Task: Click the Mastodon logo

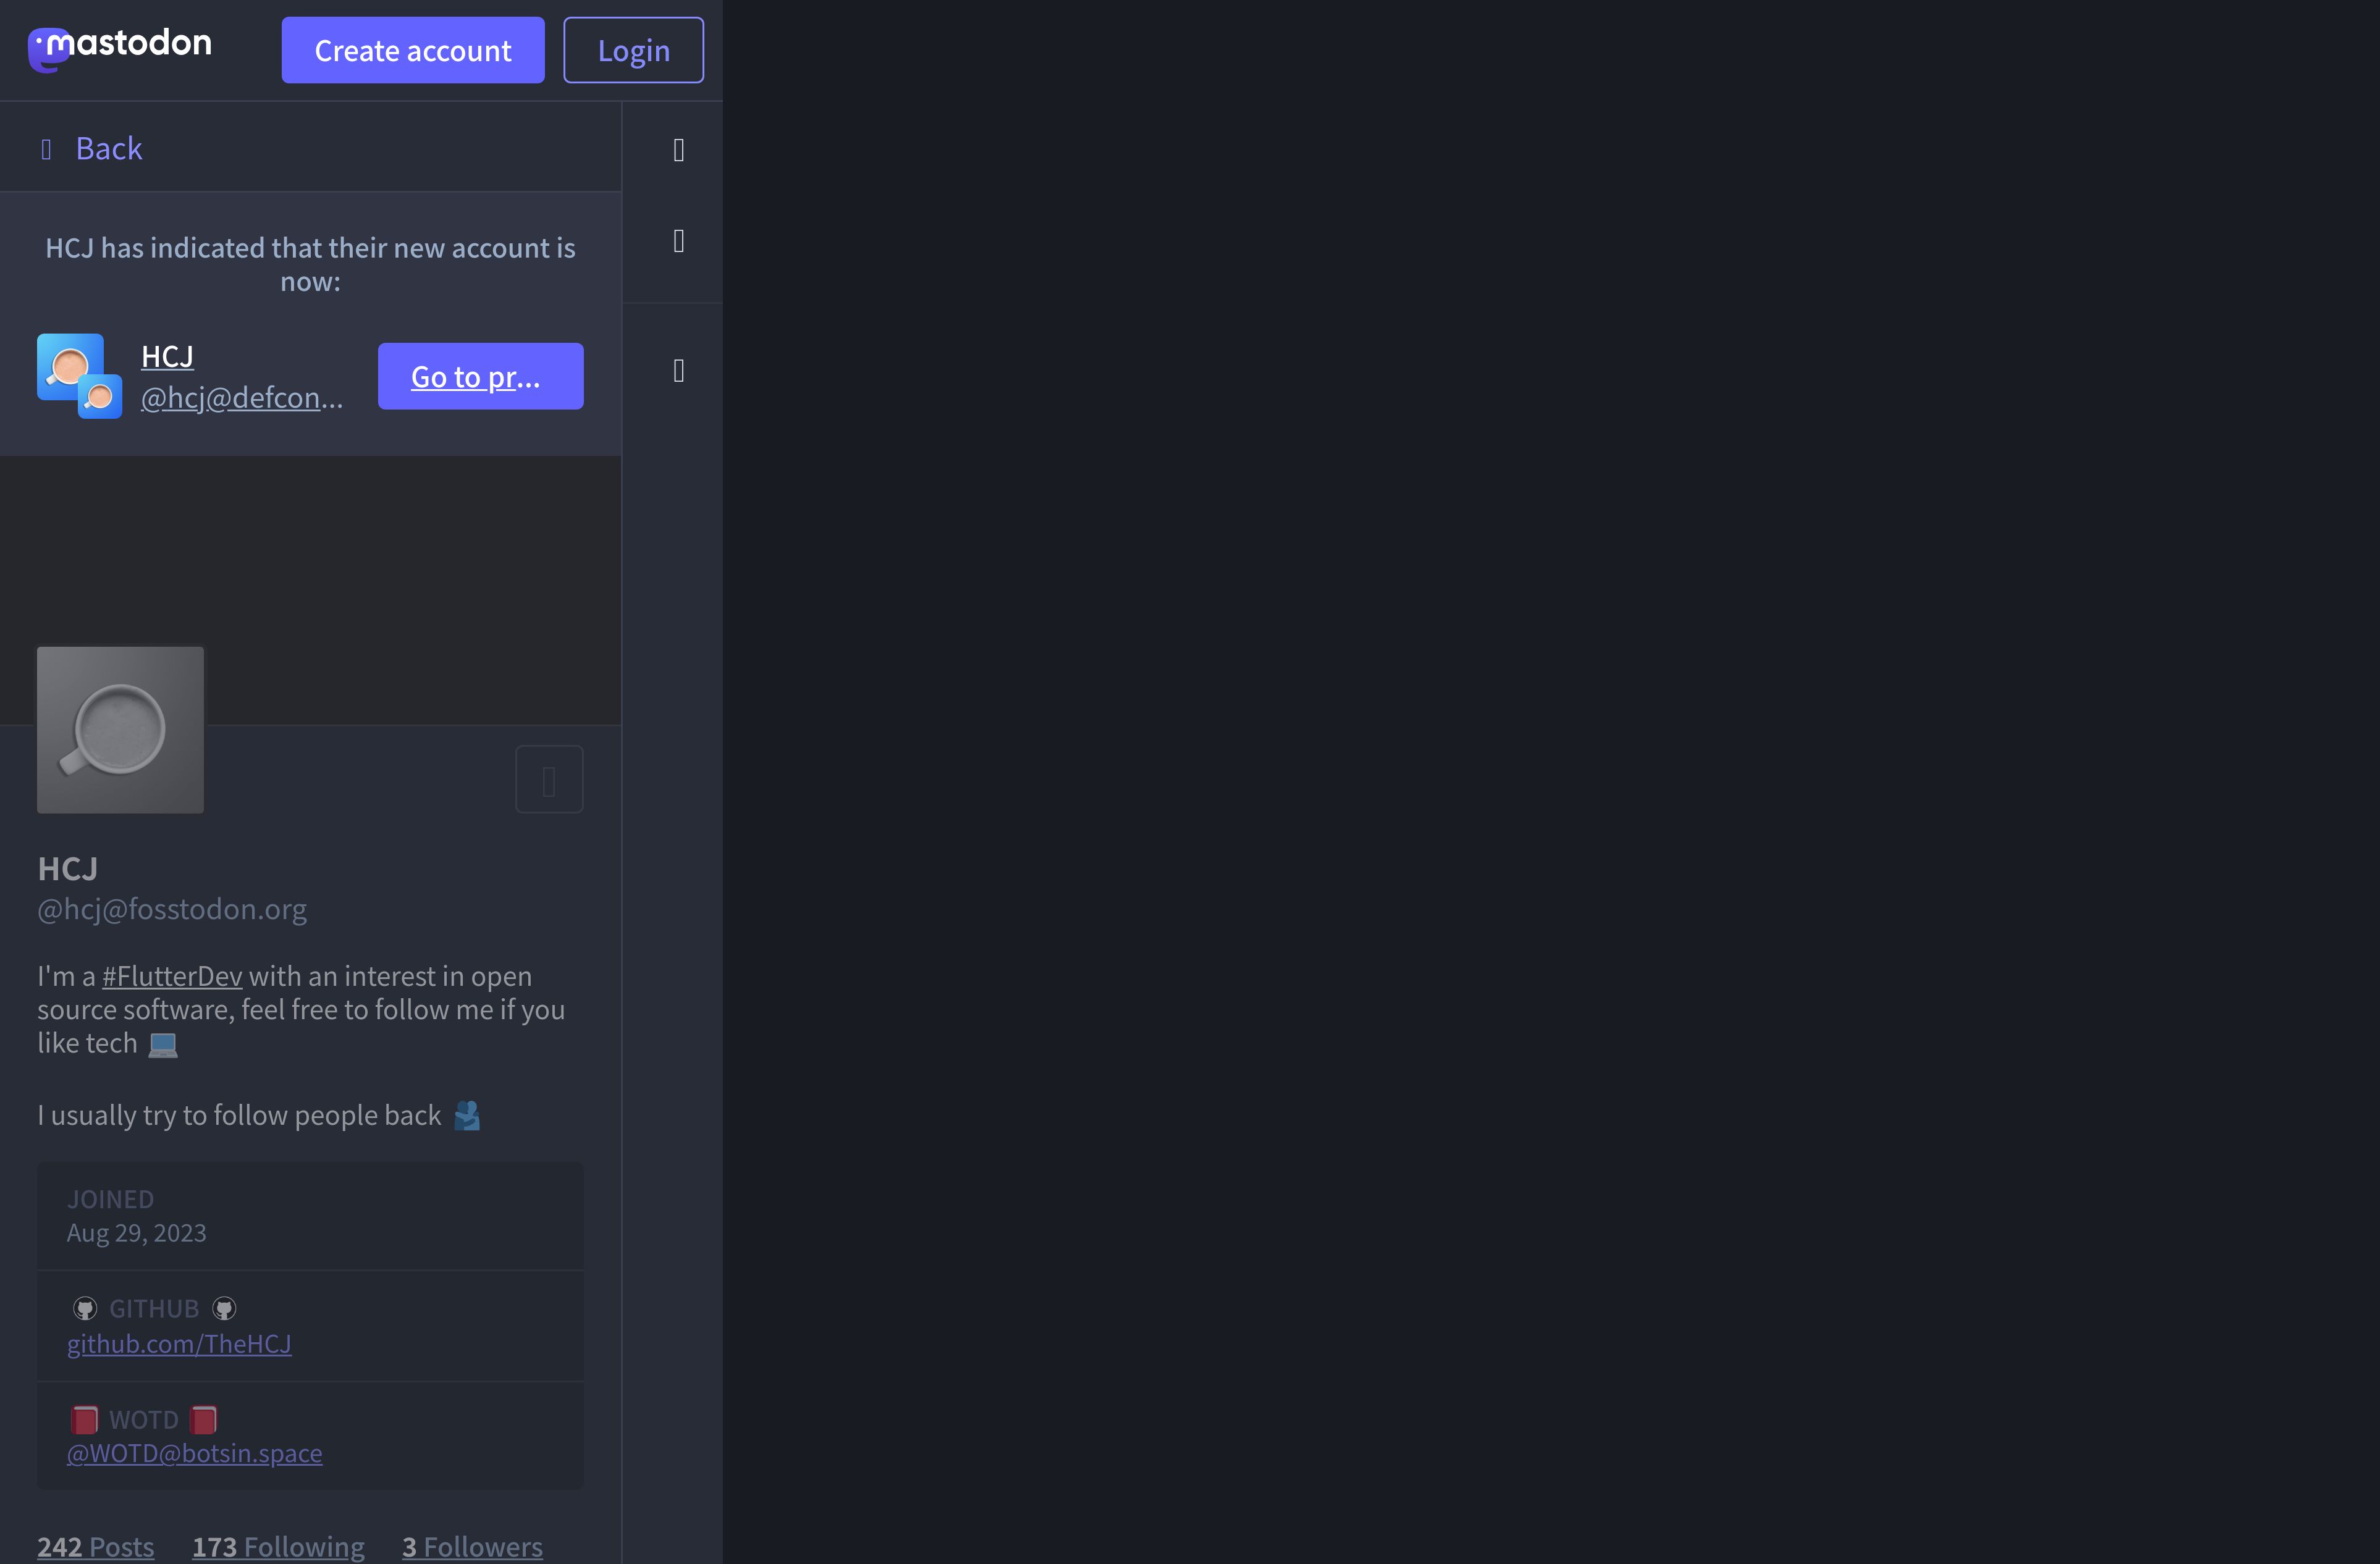Action: point(120,49)
